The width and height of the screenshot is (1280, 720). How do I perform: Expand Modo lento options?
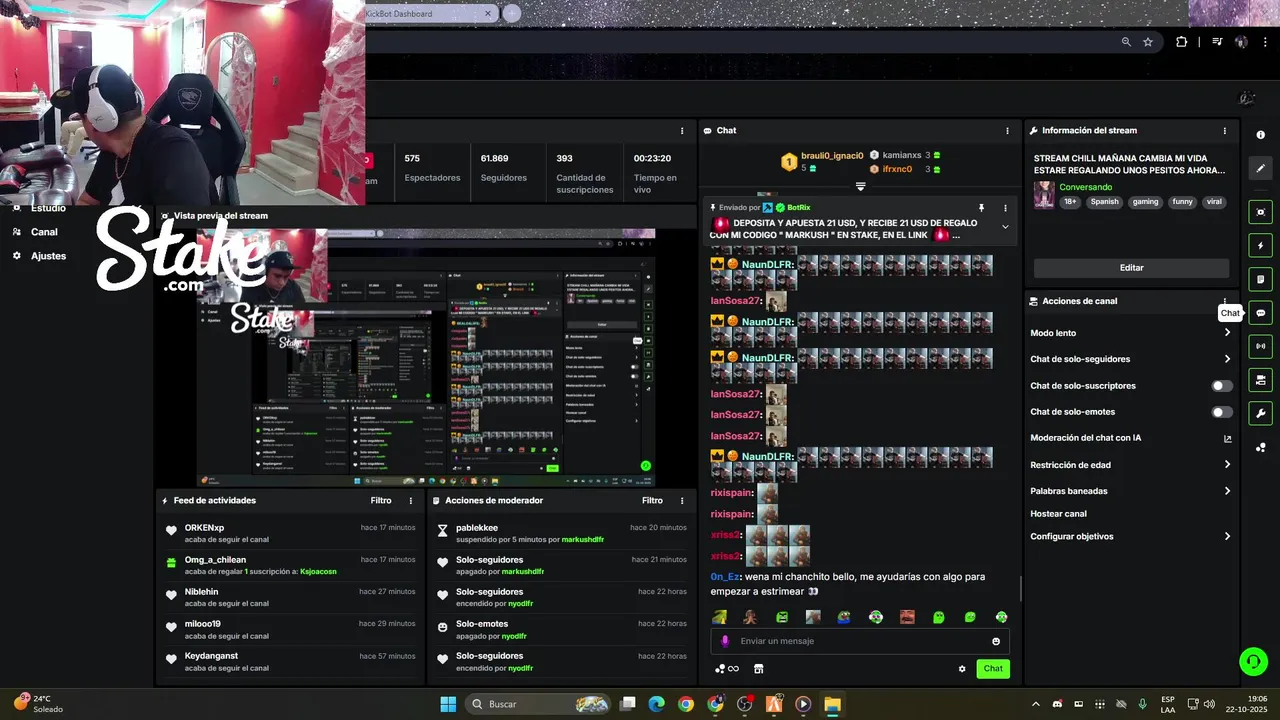(x=1227, y=333)
